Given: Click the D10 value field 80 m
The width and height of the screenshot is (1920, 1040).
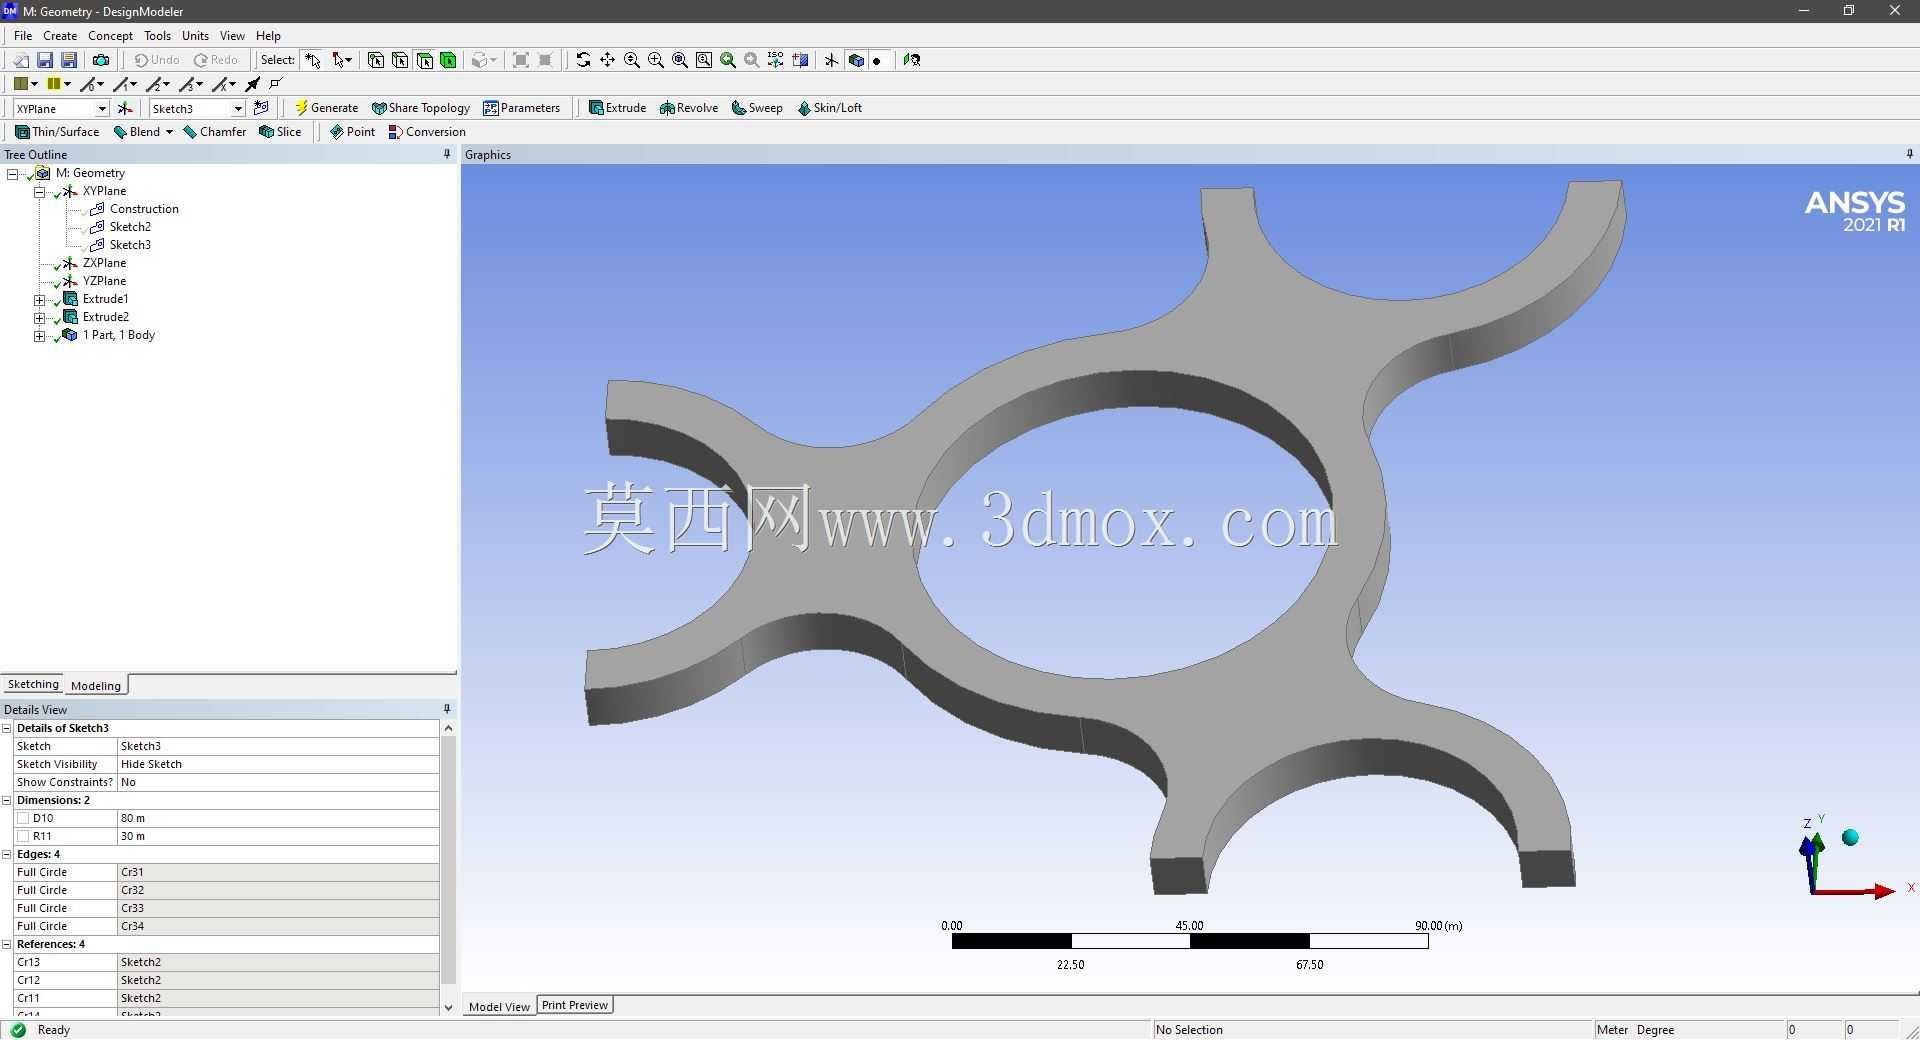Looking at the screenshot, I should [x=278, y=818].
